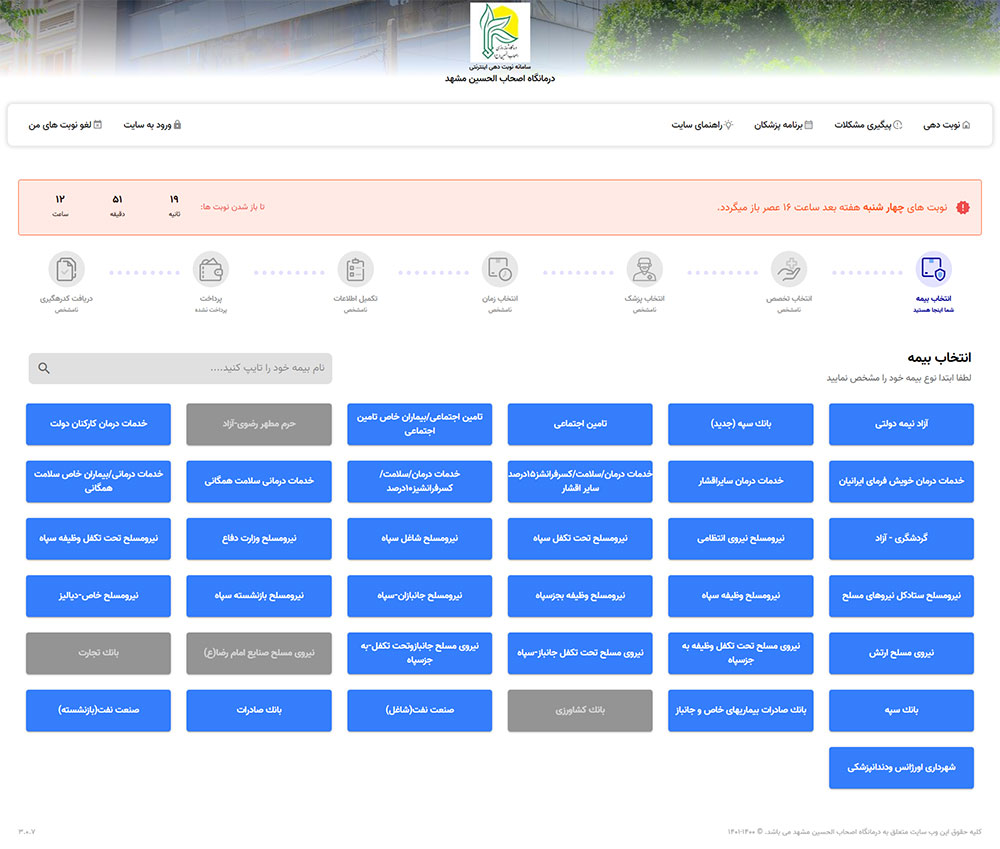Choose خدمات درمان سایراقشار insurance
Image resolution: width=1000 pixels, height=849 pixels.
click(740, 482)
